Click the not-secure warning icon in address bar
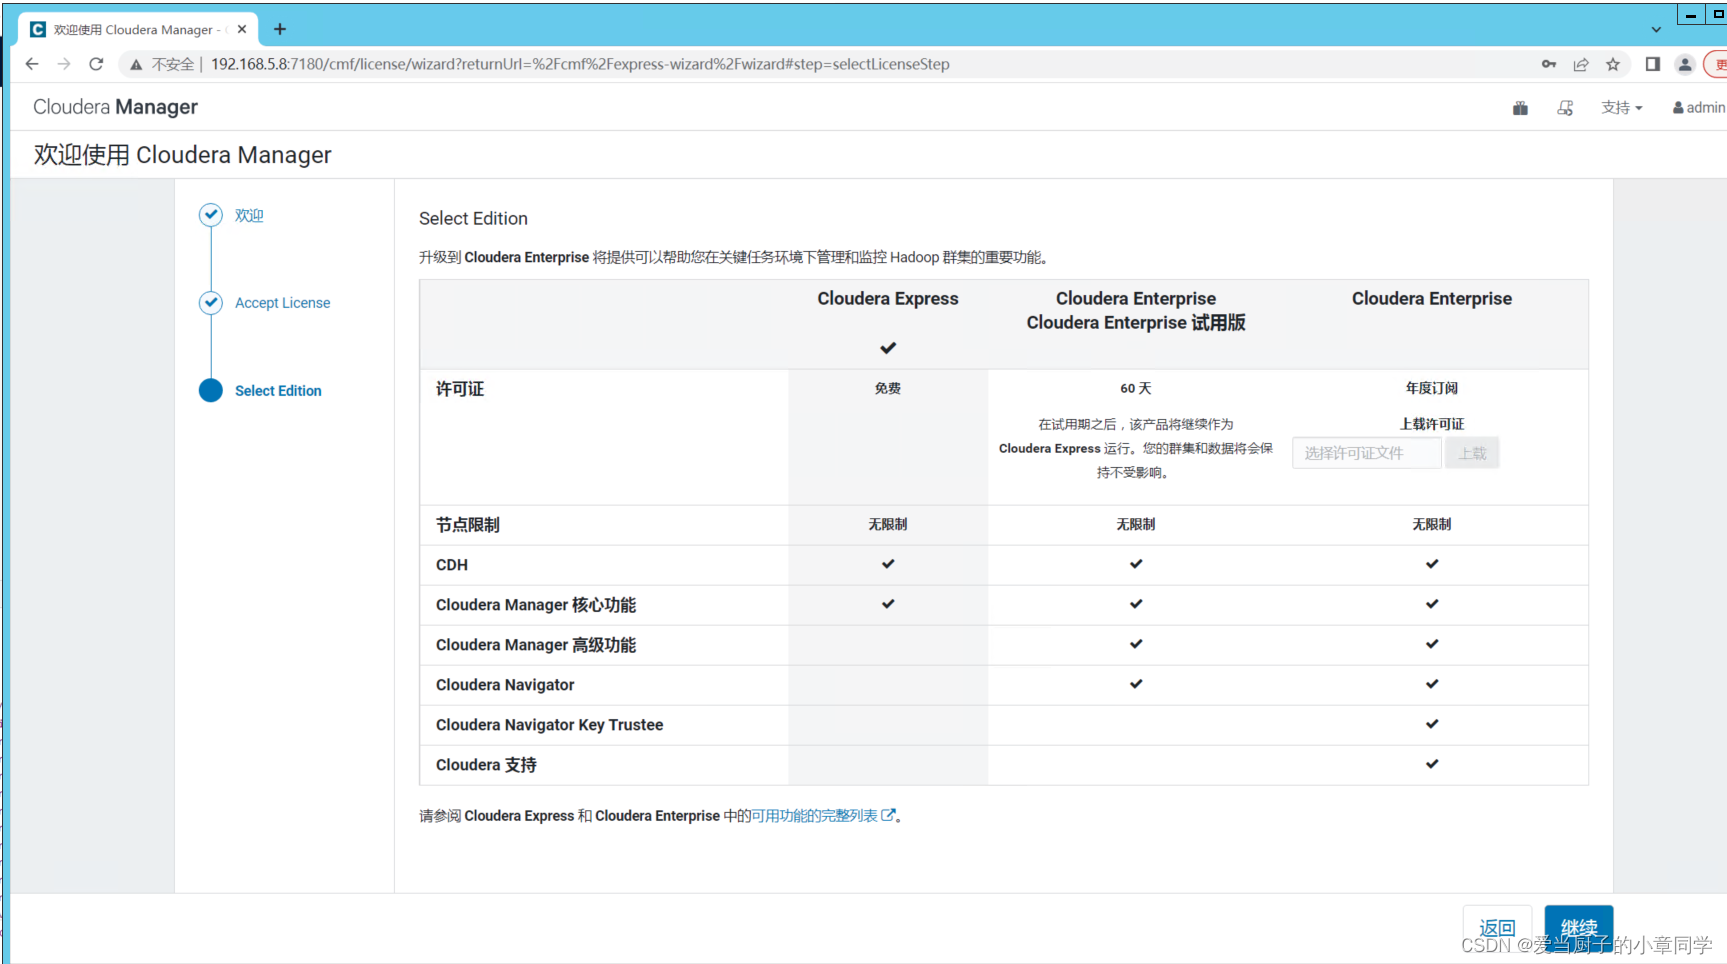Image resolution: width=1727 pixels, height=964 pixels. [136, 64]
